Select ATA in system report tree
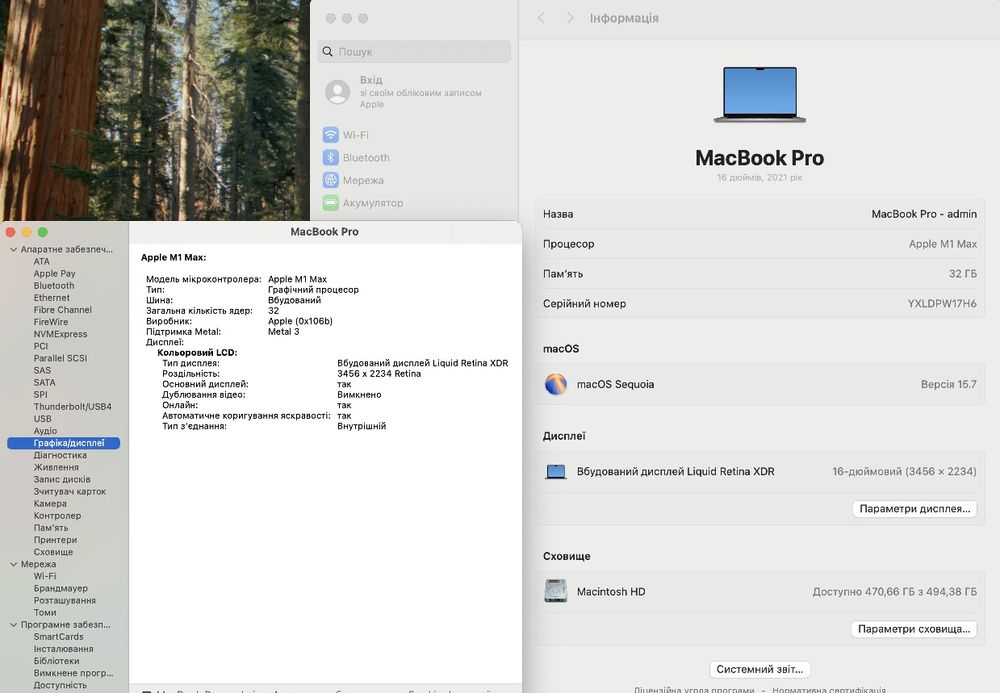1000x693 pixels. click(41, 261)
